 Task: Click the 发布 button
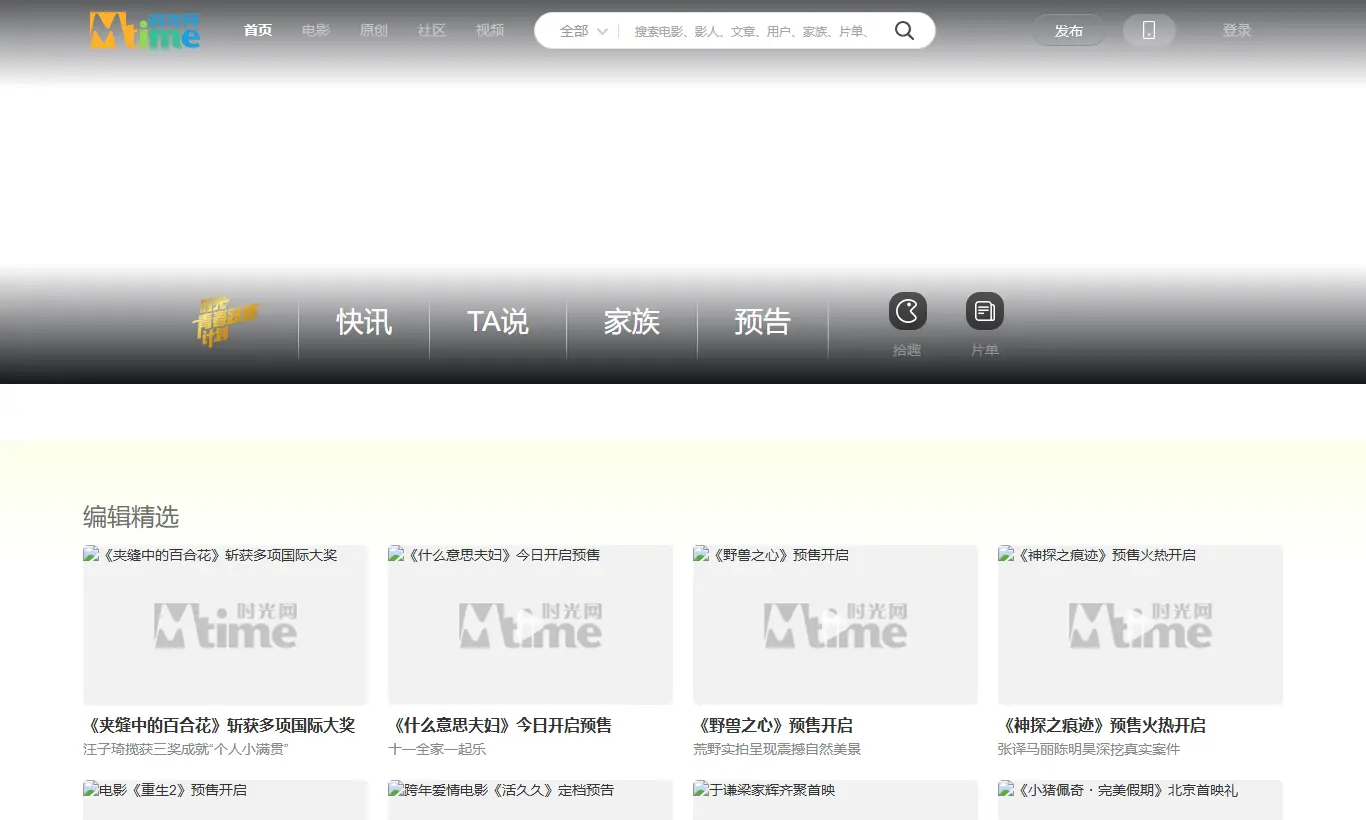(1069, 31)
